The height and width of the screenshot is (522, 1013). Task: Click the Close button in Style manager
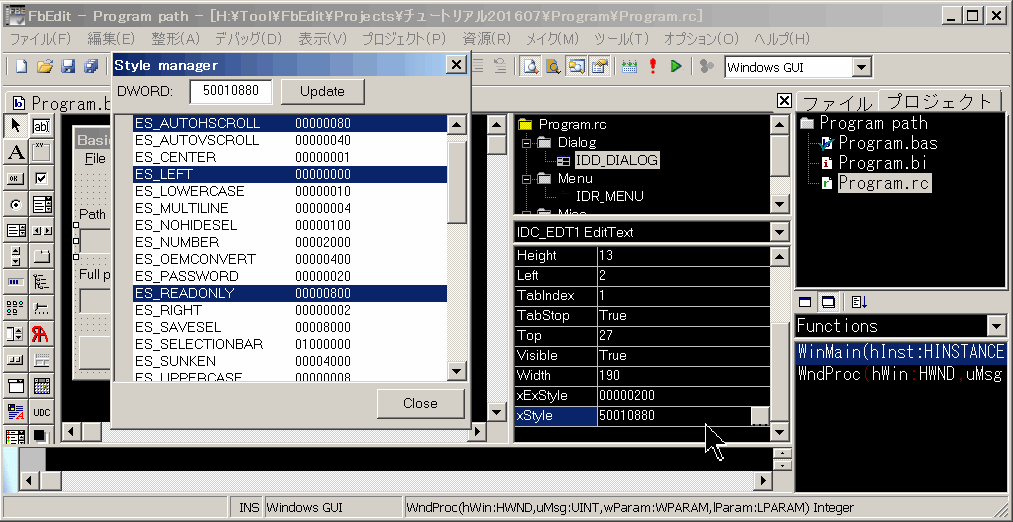coord(420,403)
